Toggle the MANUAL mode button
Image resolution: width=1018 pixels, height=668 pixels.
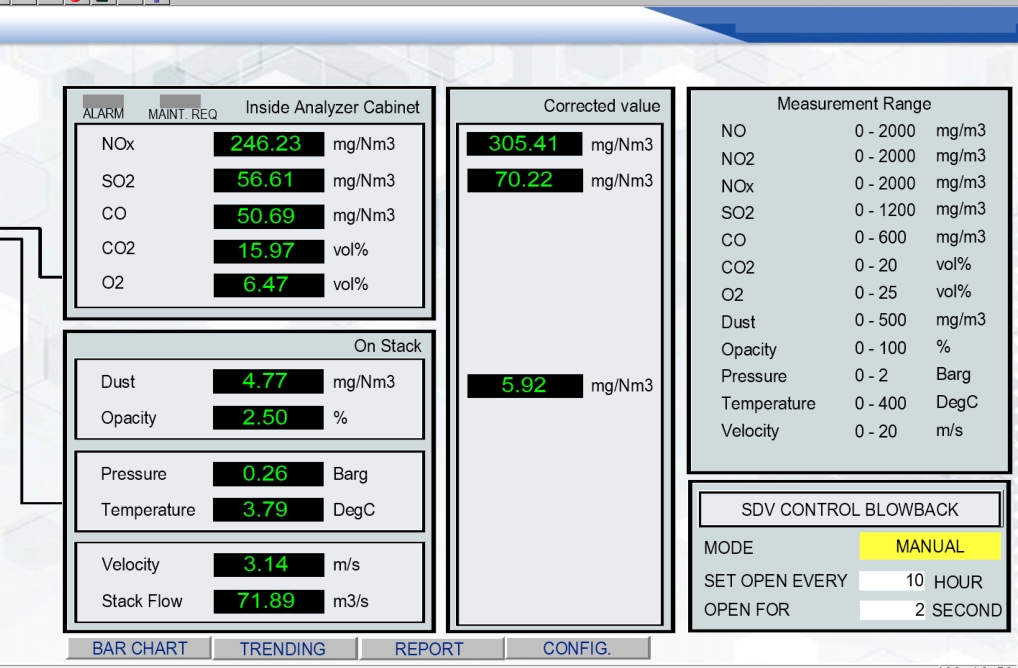pyautogui.click(x=929, y=547)
